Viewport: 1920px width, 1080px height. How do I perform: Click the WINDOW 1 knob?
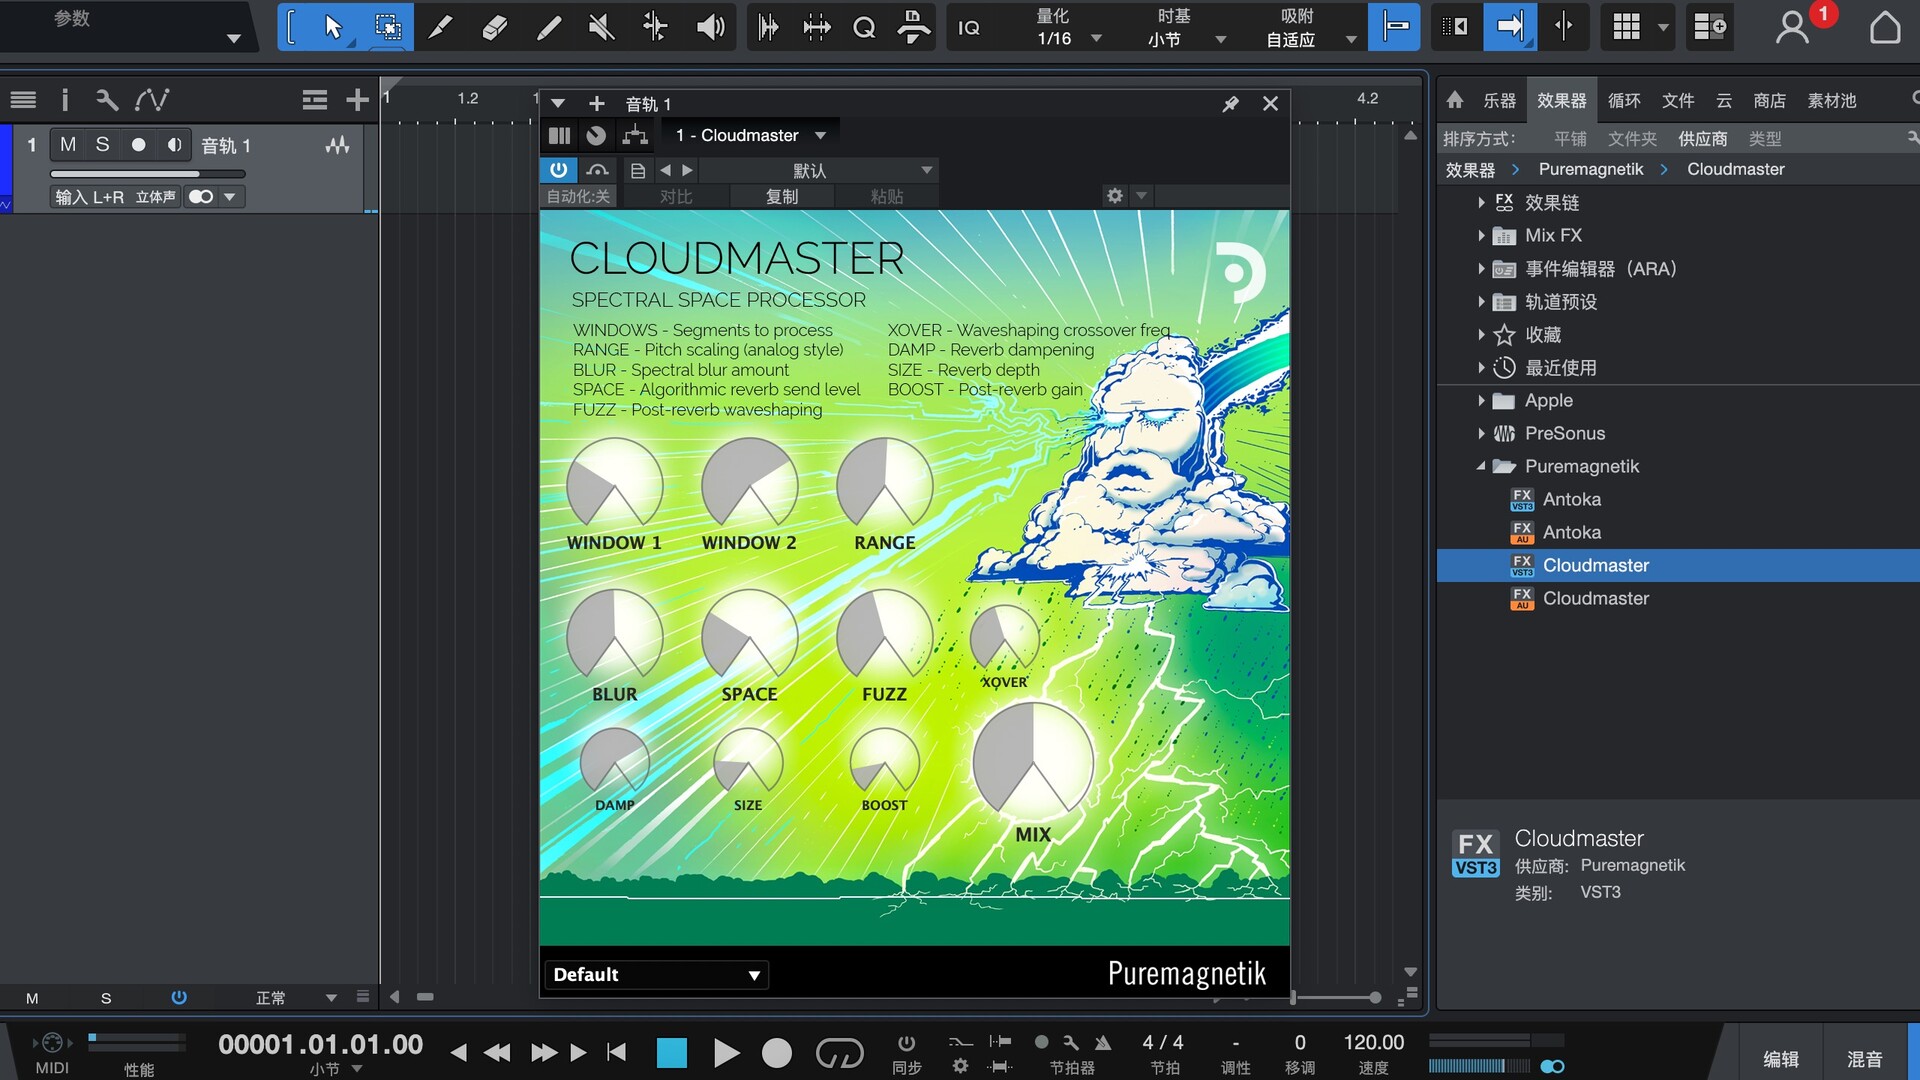tap(614, 484)
